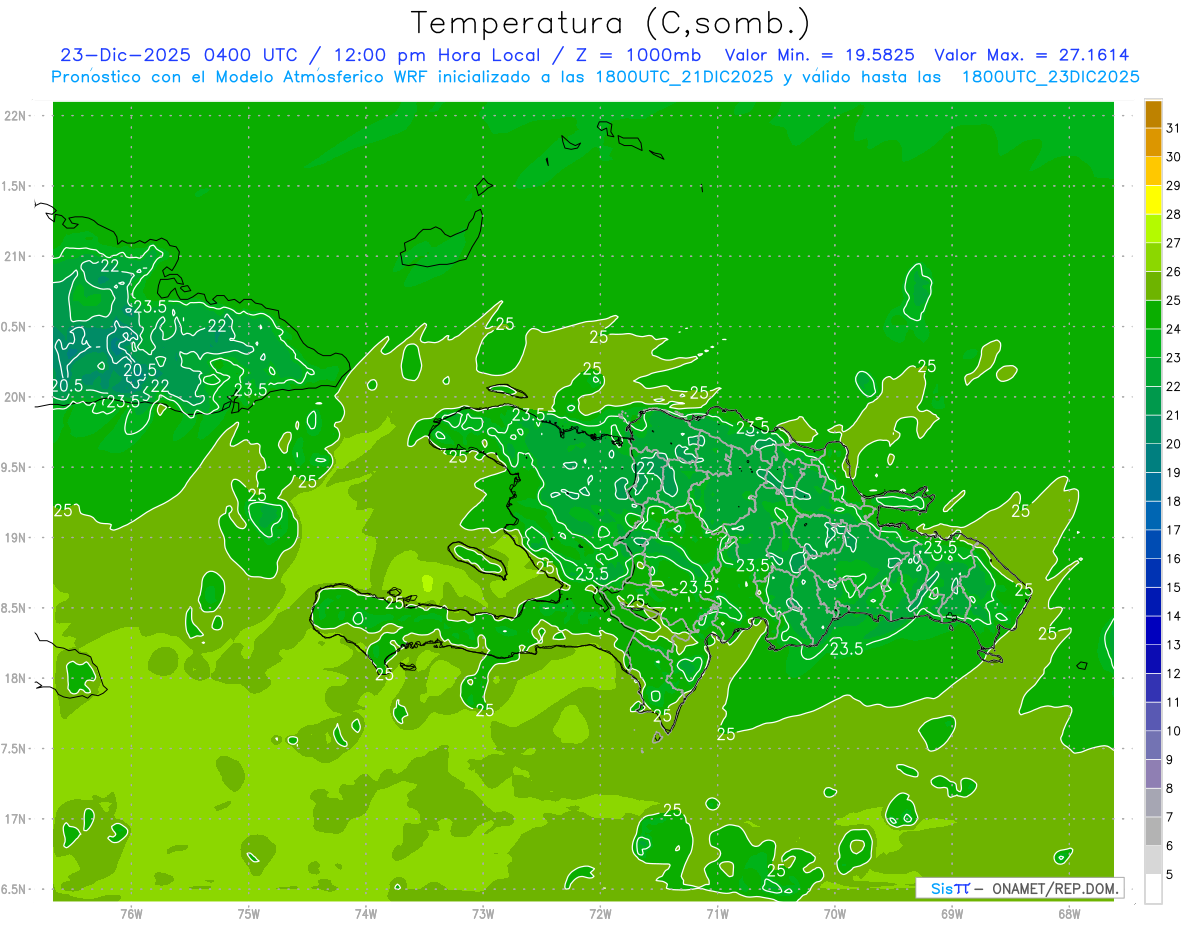
Task: Select the Valor Max. = 27.1614 value
Action: [1031, 55]
